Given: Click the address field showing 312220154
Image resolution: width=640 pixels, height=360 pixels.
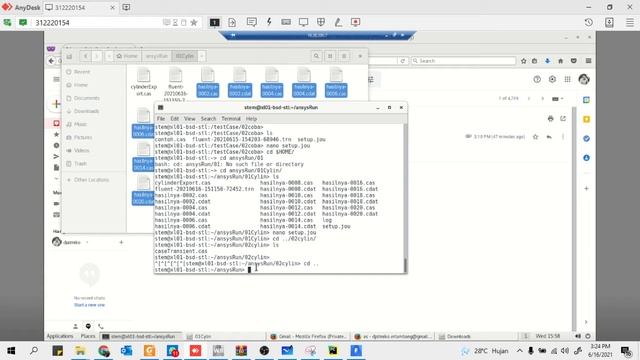Looking at the screenshot, I should click(x=98, y=22).
